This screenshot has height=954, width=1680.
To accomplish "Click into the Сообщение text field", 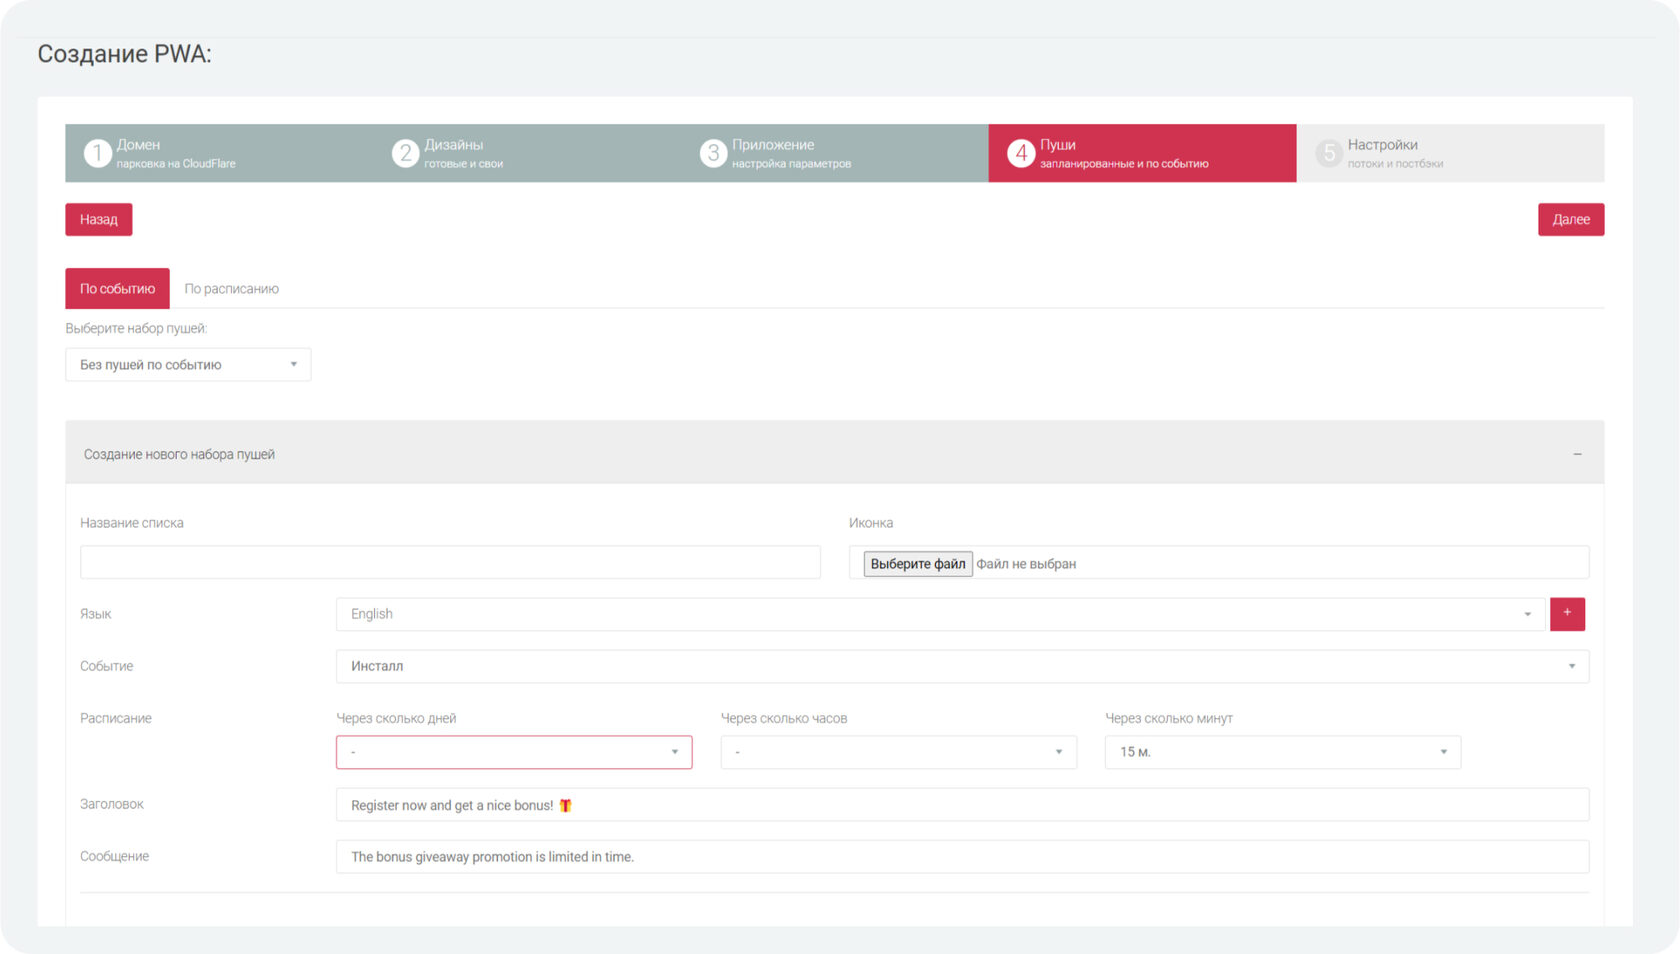I will click(x=961, y=857).
